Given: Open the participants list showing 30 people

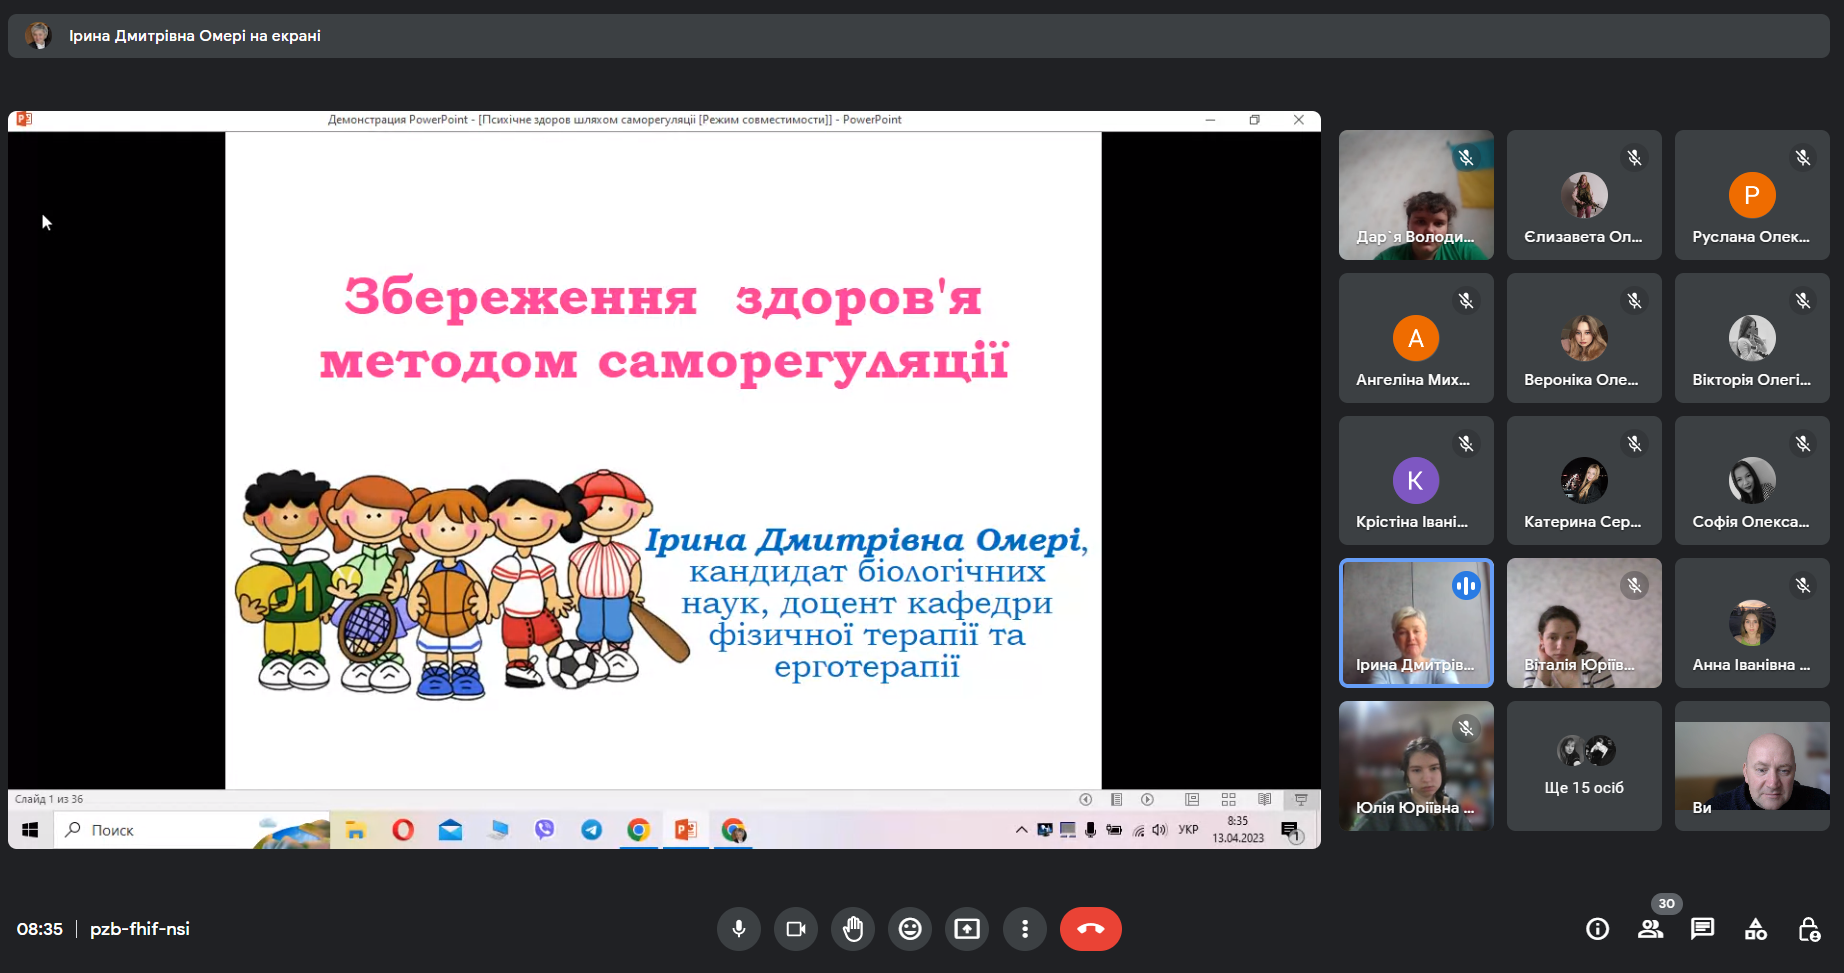Looking at the screenshot, I should [1652, 929].
